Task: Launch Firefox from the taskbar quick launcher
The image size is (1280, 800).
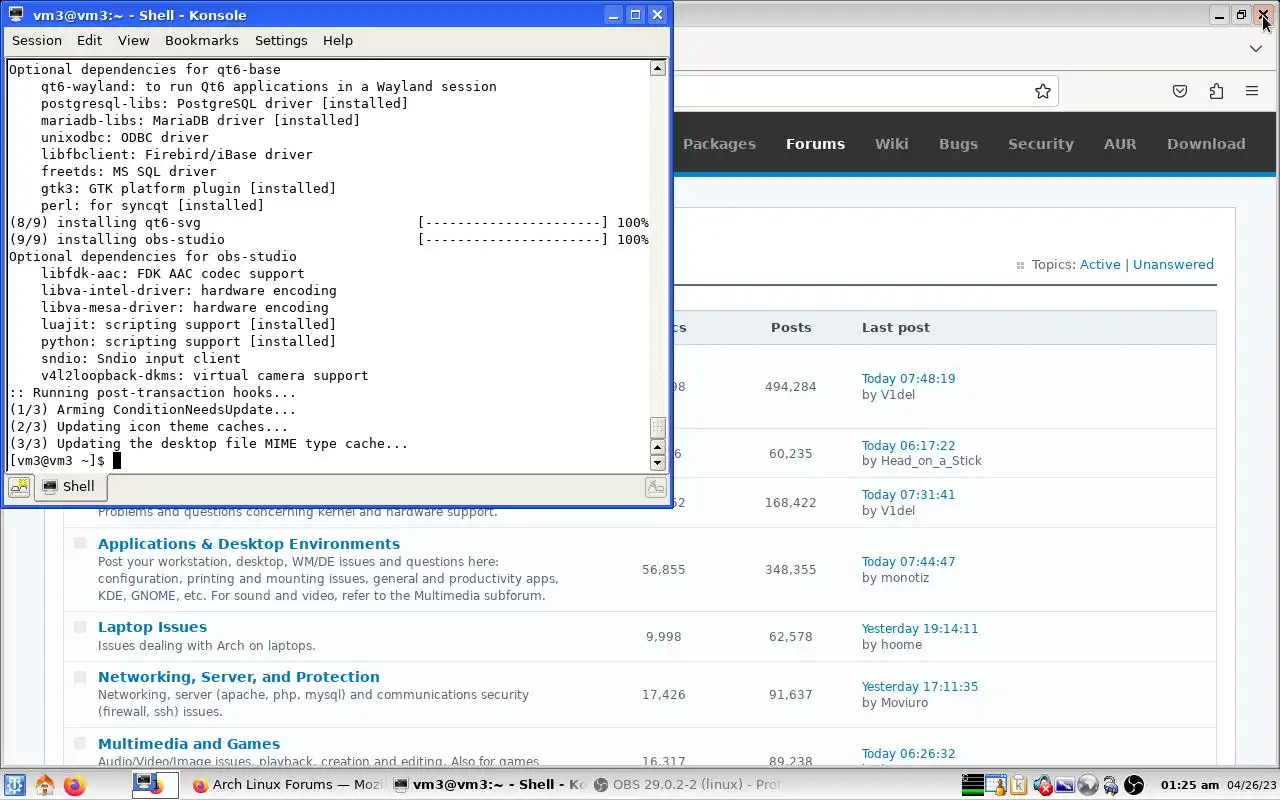Action: coord(75,785)
